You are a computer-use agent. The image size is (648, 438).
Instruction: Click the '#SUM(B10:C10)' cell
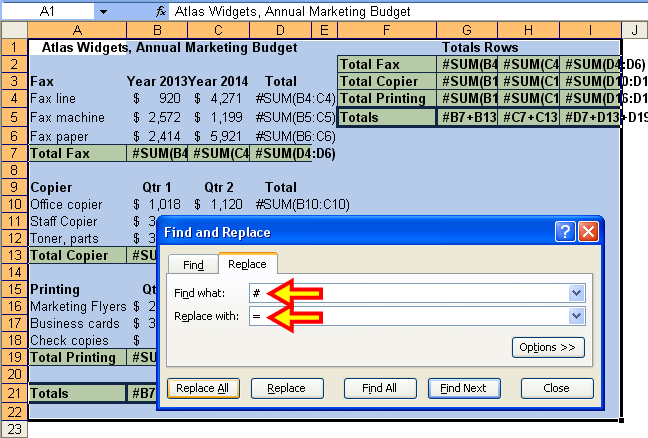coord(302,205)
